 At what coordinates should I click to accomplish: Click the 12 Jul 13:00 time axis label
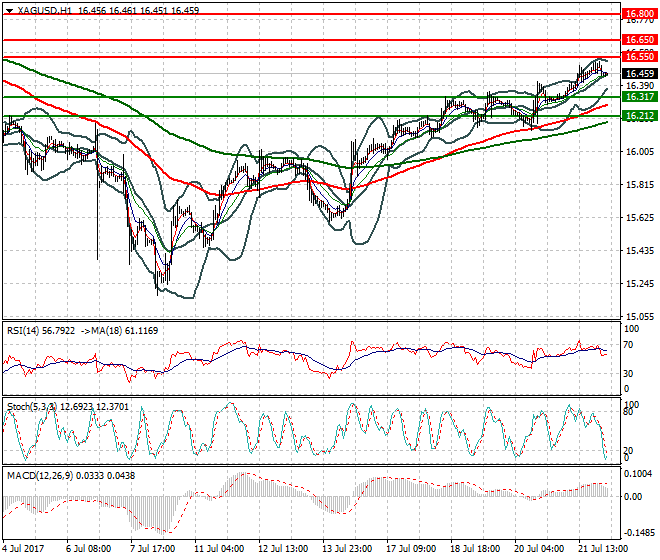(x=283, y=549)
